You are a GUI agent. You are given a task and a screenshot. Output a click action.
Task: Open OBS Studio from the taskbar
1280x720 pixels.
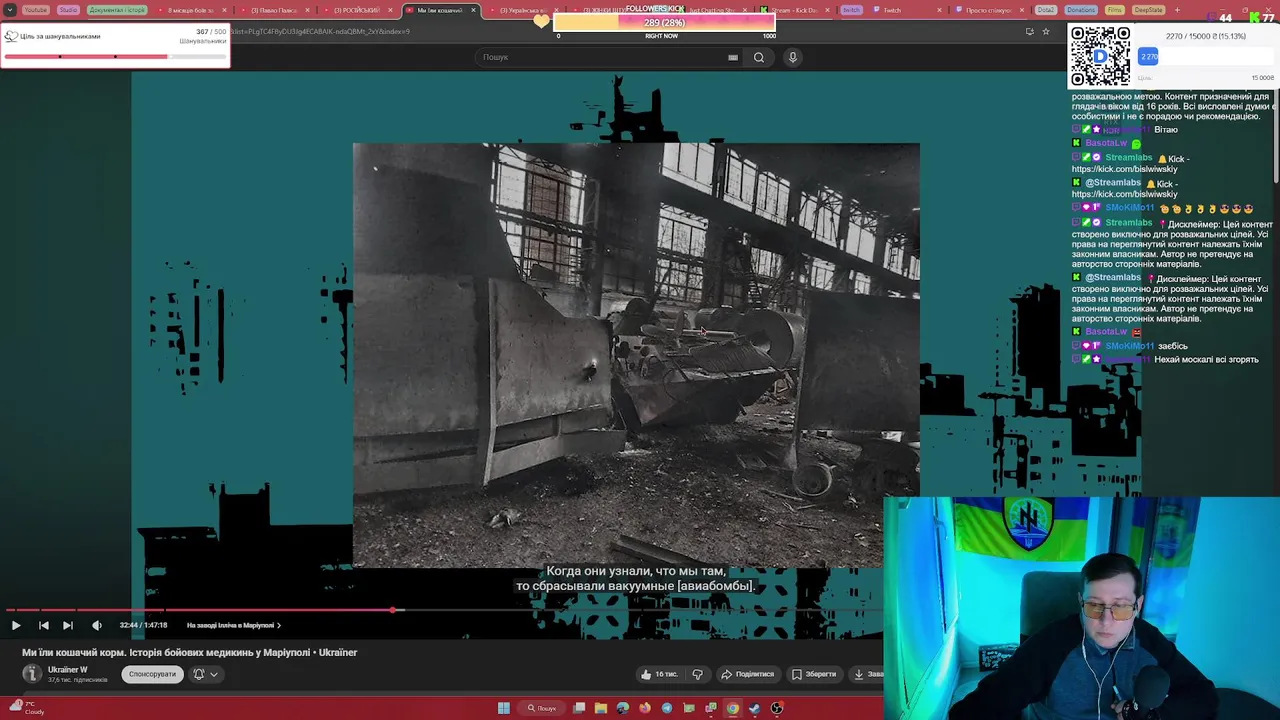click(x=777, y=708)
